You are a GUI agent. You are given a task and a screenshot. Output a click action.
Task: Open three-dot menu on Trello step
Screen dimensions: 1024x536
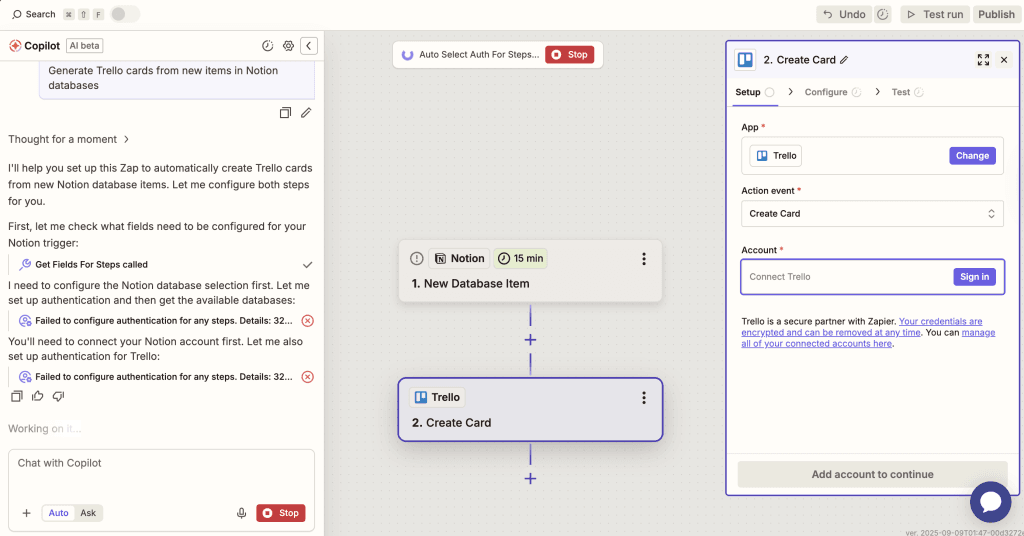pos(644,398)
